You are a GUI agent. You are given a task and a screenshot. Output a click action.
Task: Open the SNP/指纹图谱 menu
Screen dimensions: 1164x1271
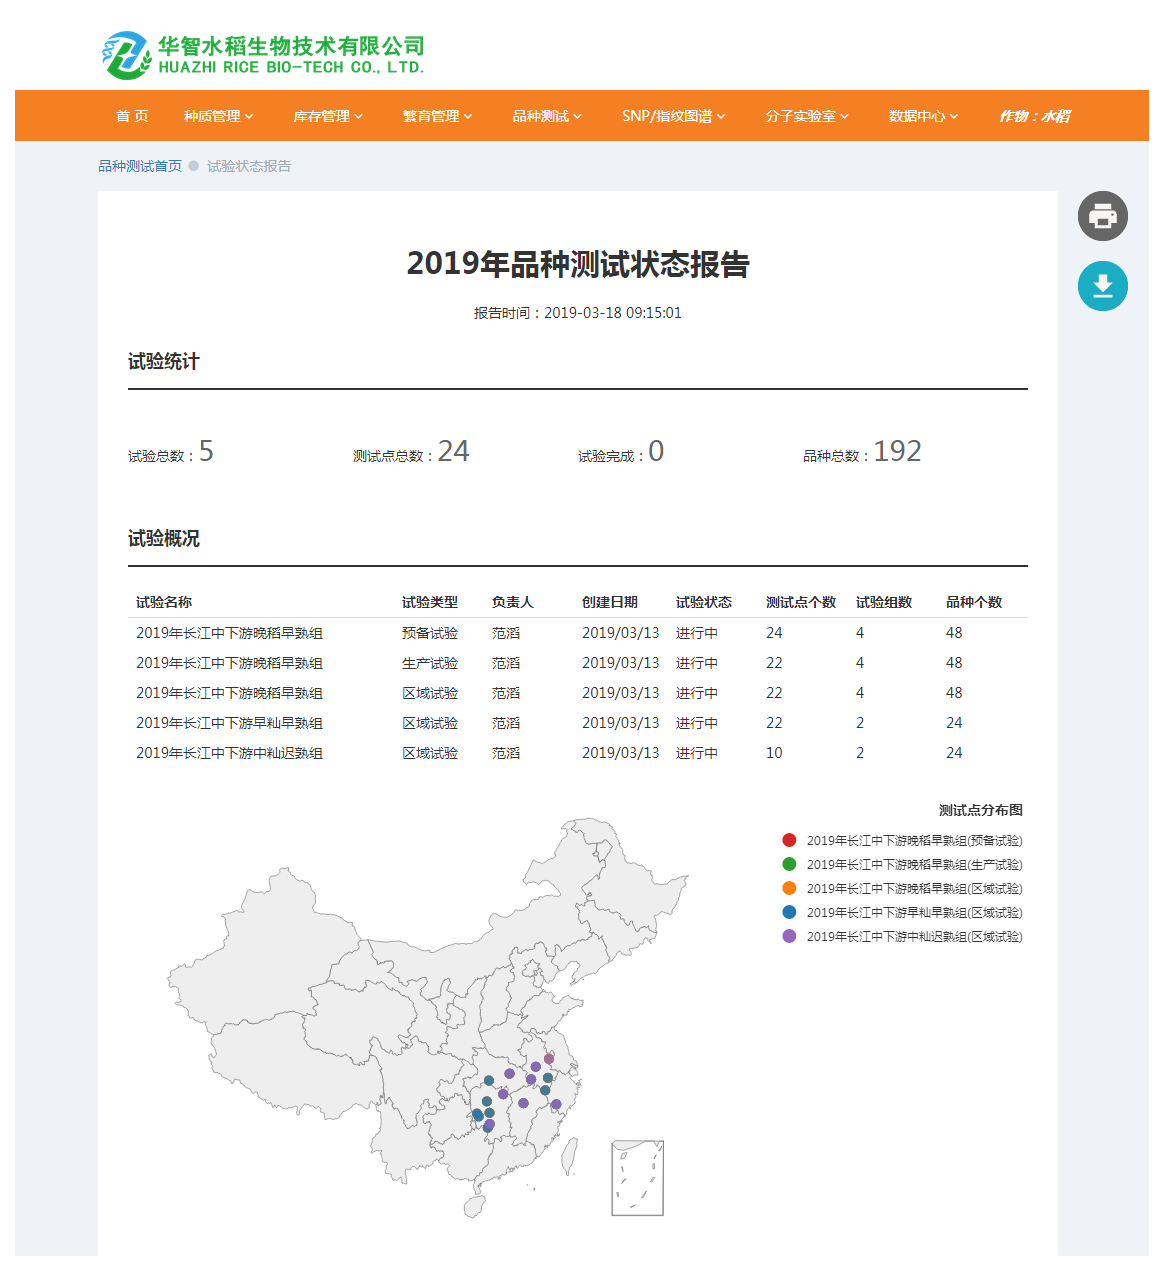pos(673,116)
